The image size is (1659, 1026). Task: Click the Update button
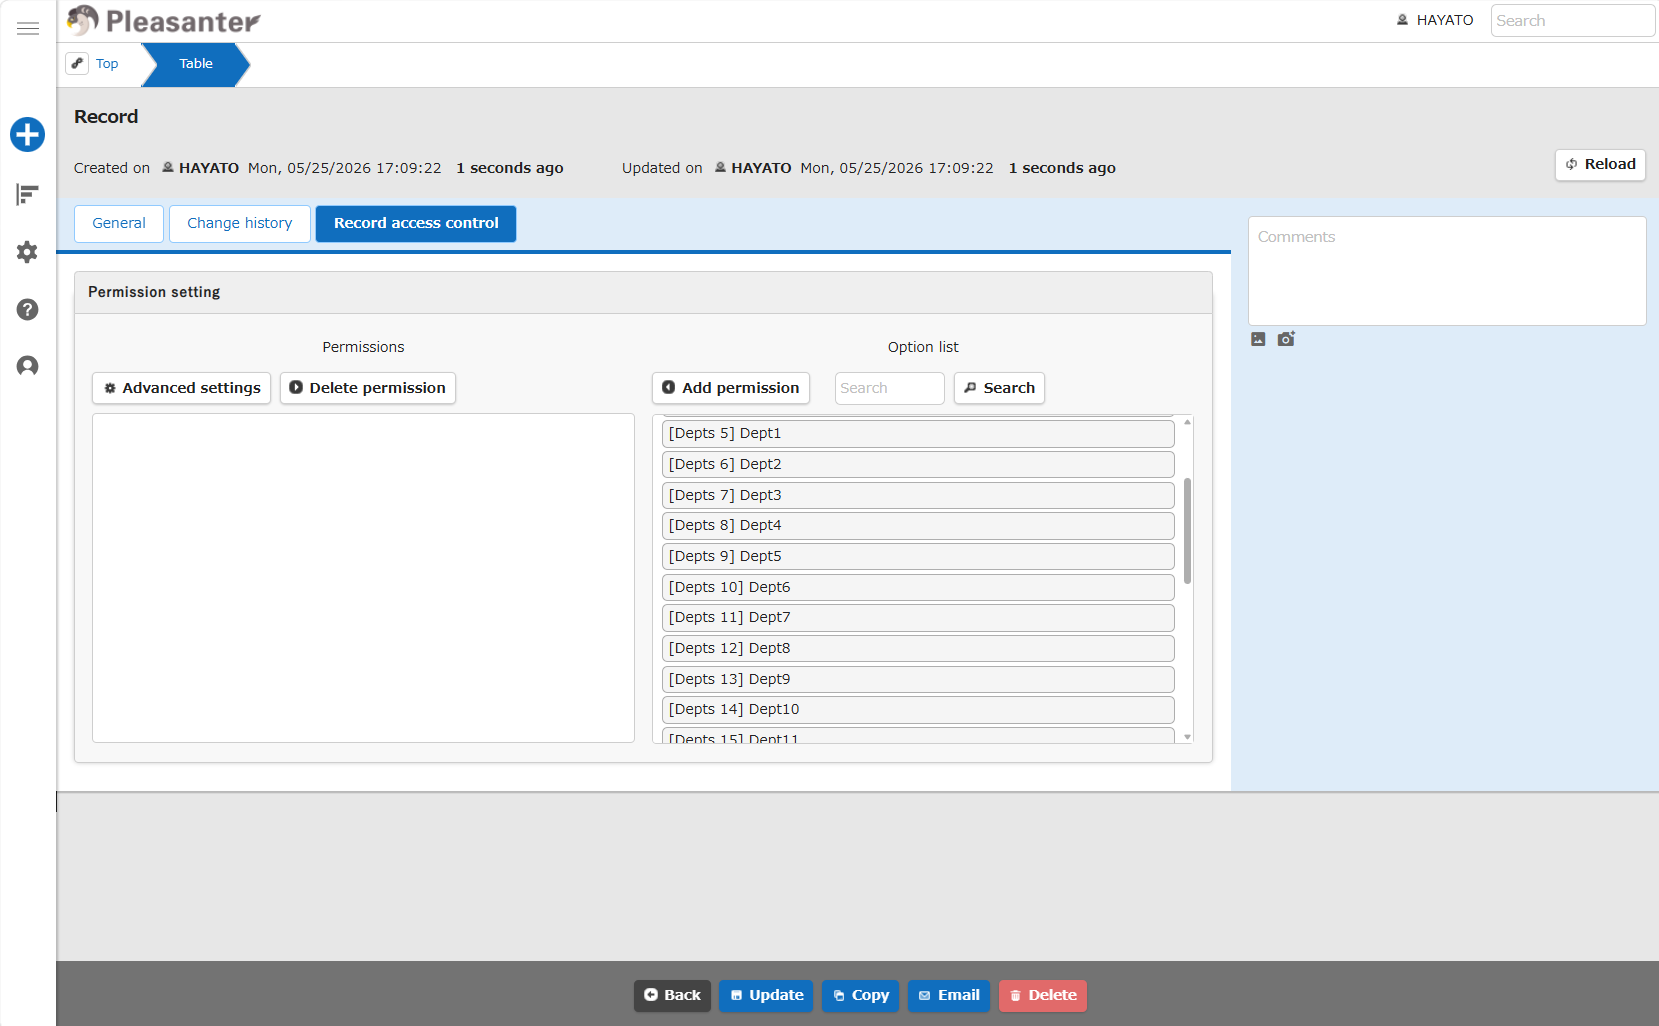[x=766, y=996]
